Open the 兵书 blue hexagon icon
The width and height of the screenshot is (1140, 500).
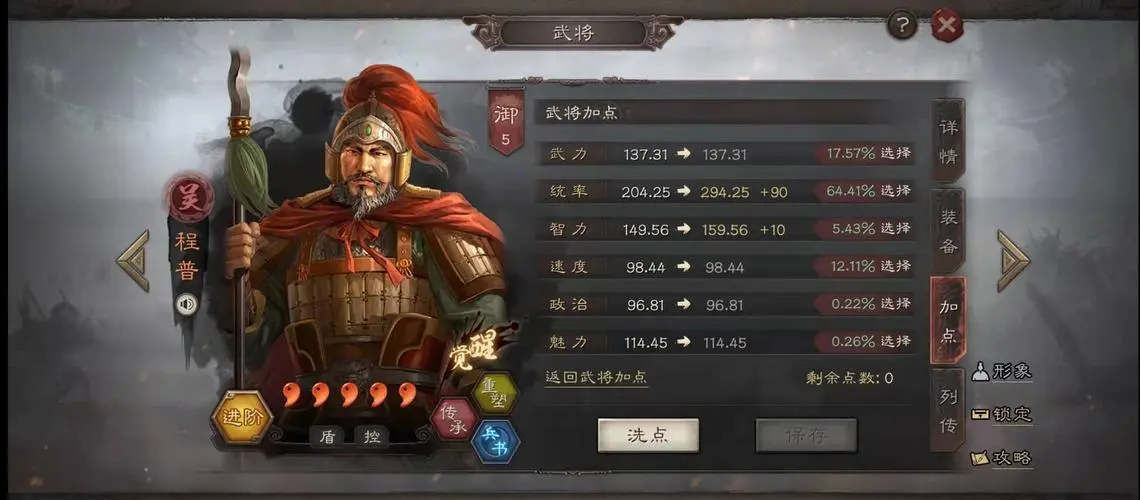495,442
